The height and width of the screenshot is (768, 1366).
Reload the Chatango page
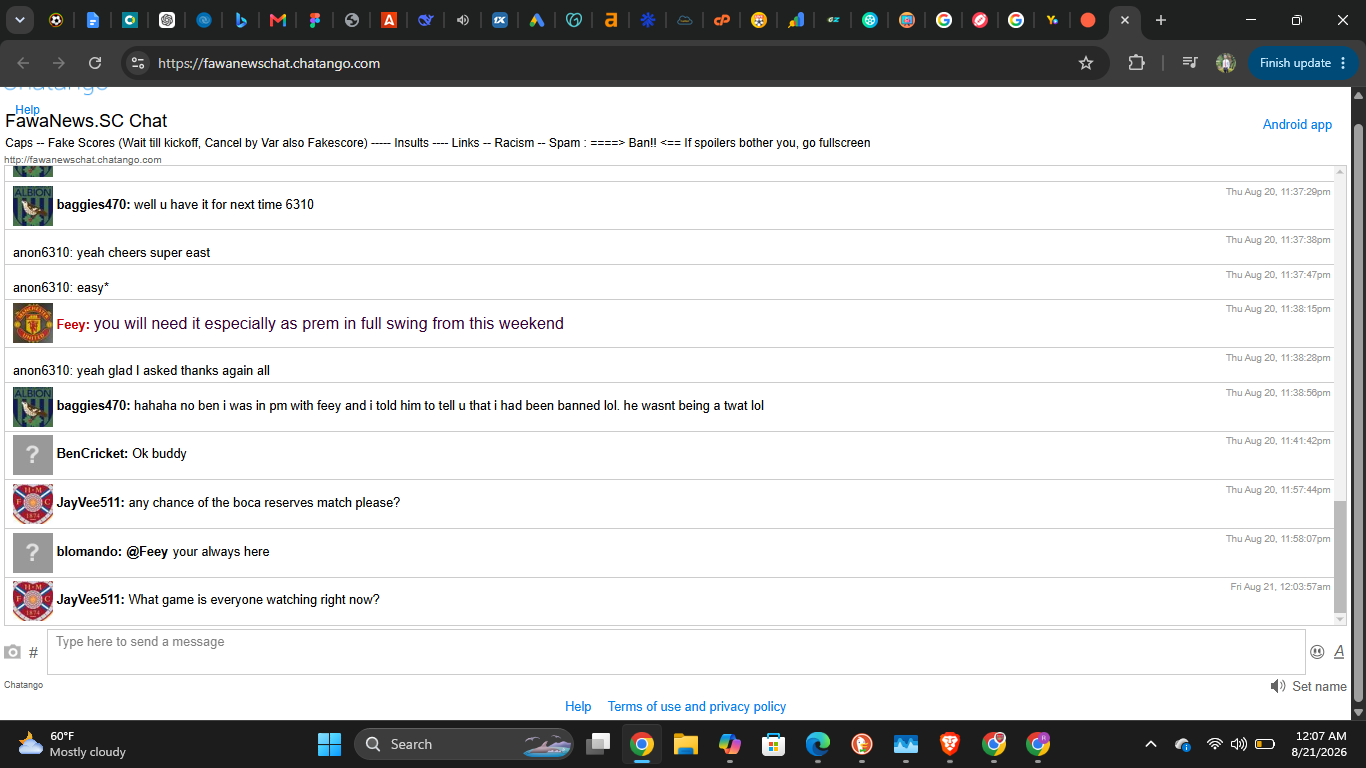point(95,63)
